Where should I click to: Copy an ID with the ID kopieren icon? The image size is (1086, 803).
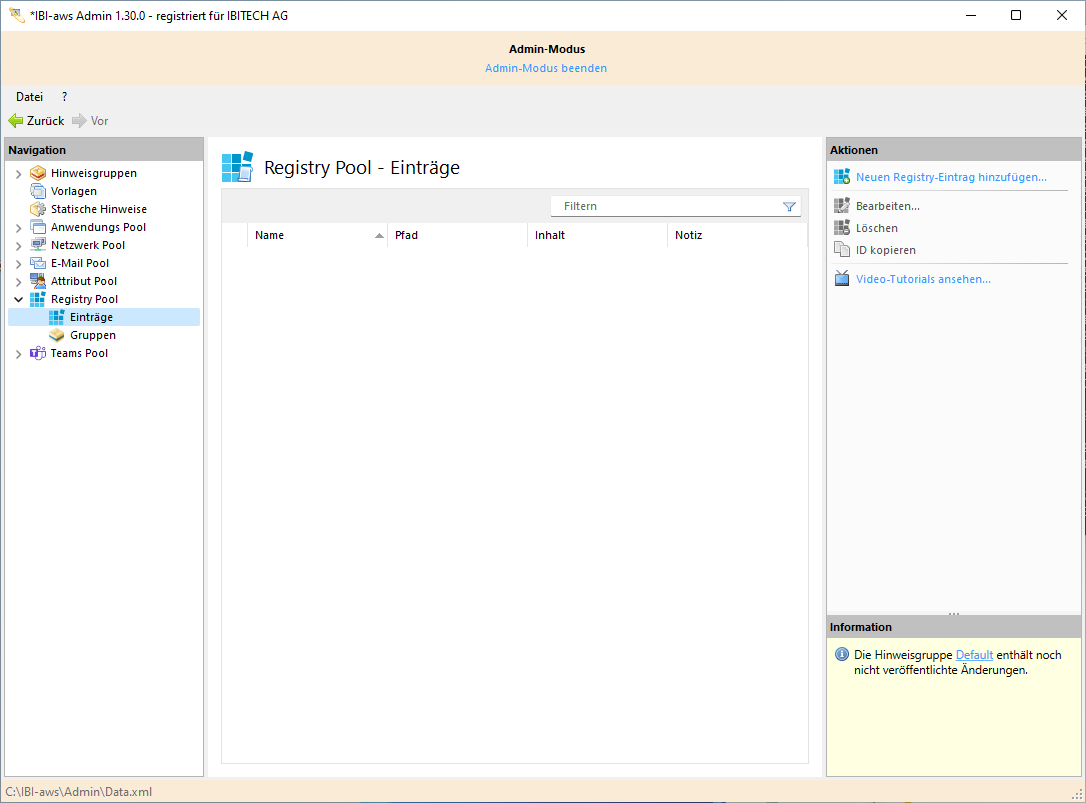[842, 249]
